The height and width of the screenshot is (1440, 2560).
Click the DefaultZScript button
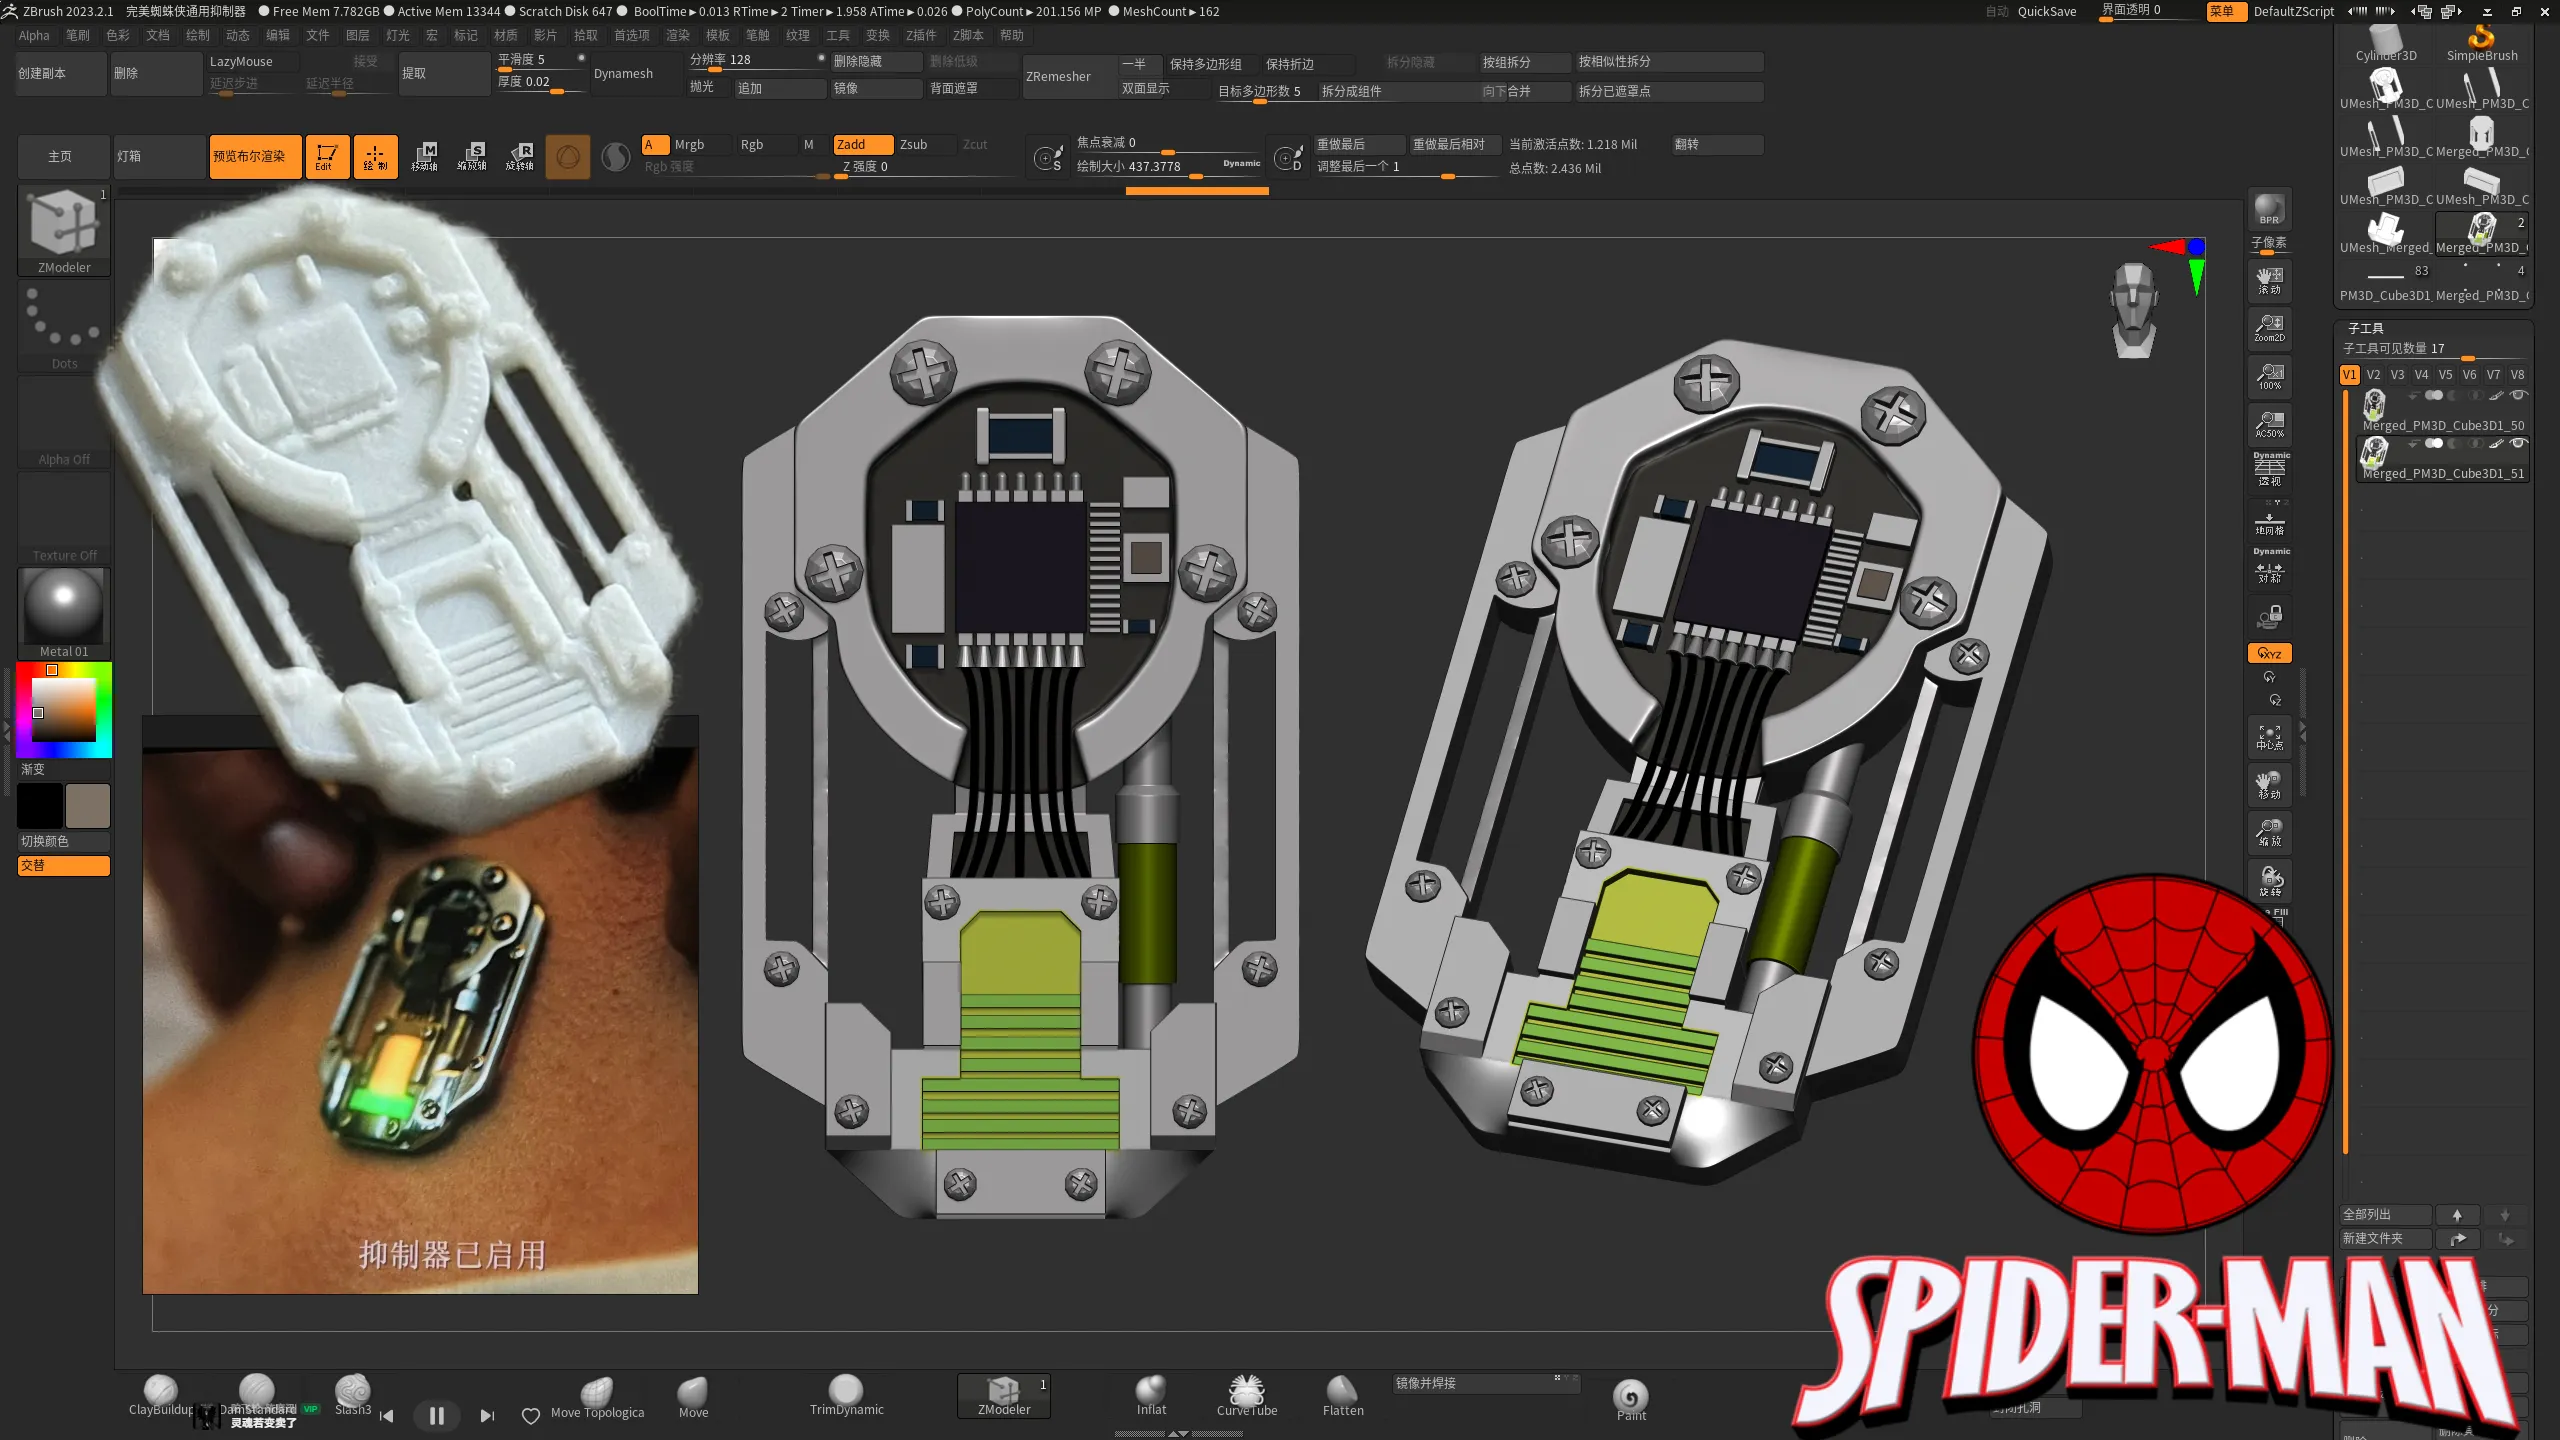pos(2294,12)
